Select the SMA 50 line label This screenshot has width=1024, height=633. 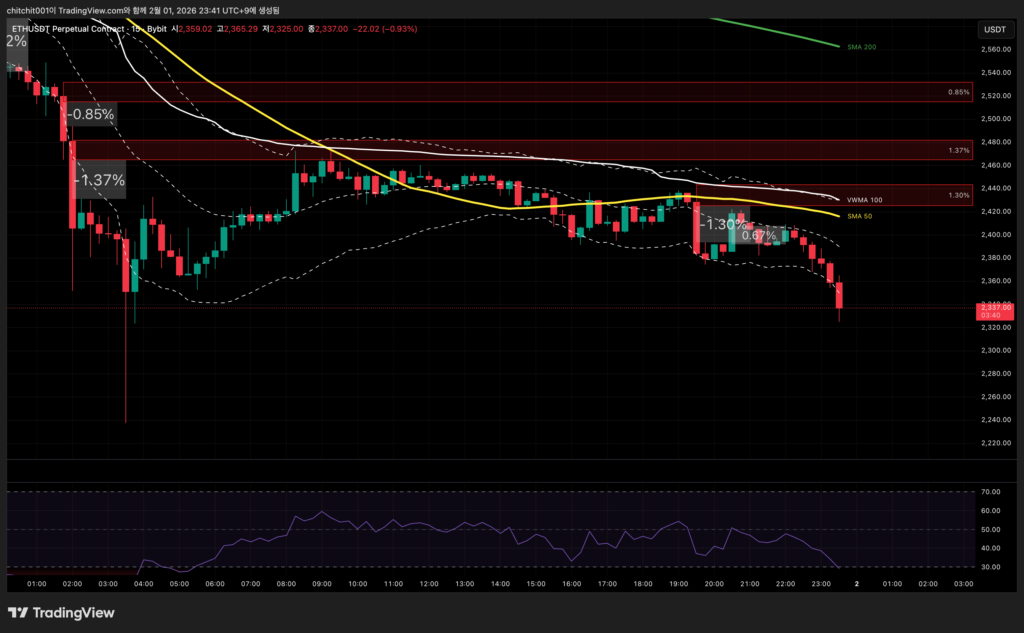[860, 216]
